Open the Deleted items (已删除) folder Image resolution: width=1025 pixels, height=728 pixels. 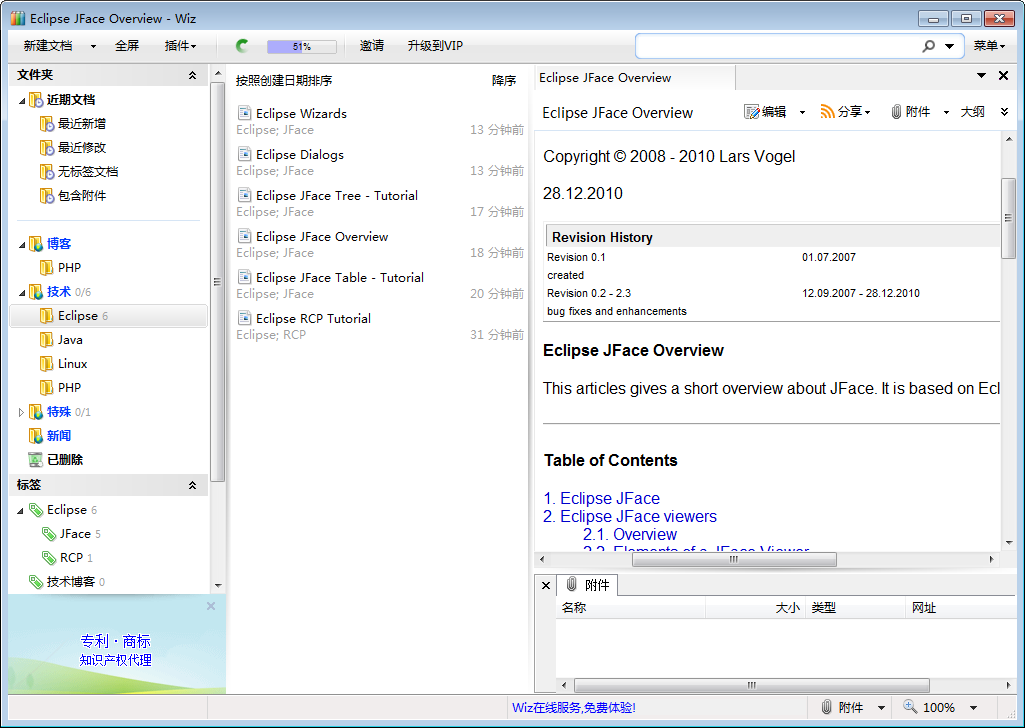(64, 460)
